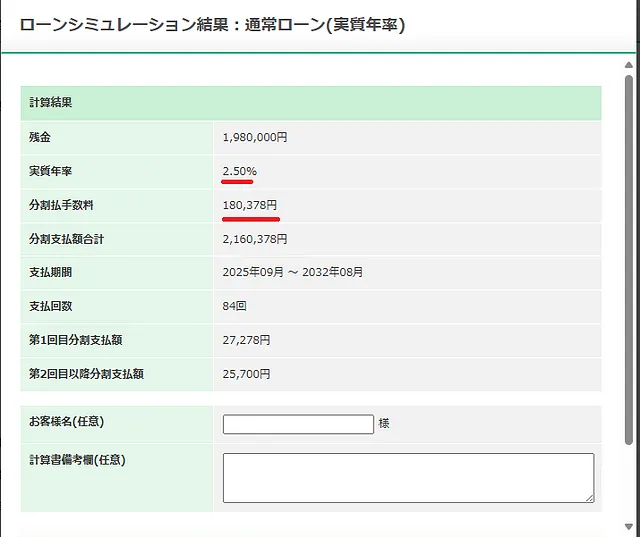
Task: Click the textarea resize grip corner
Action: (590, 499)
